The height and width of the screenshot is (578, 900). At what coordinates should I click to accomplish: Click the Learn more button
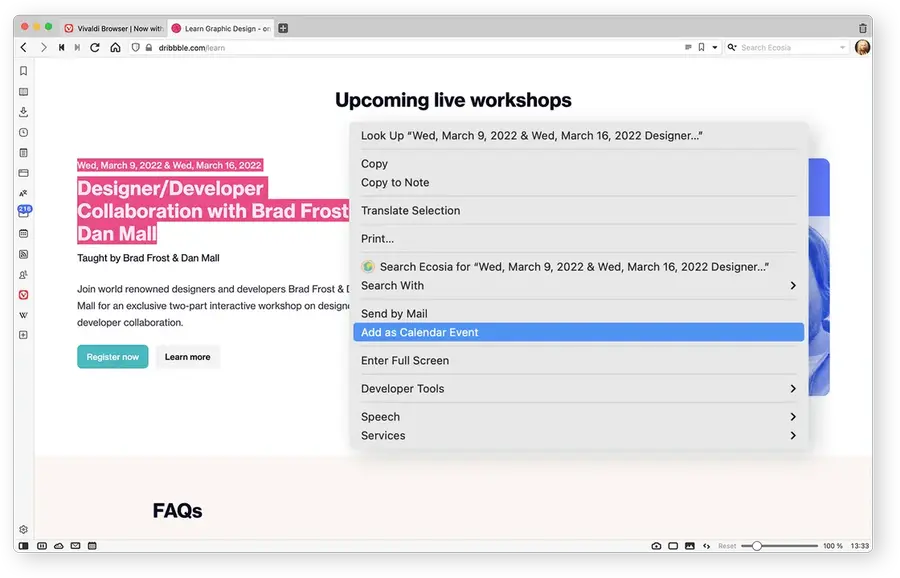click(x=188, y=357)
